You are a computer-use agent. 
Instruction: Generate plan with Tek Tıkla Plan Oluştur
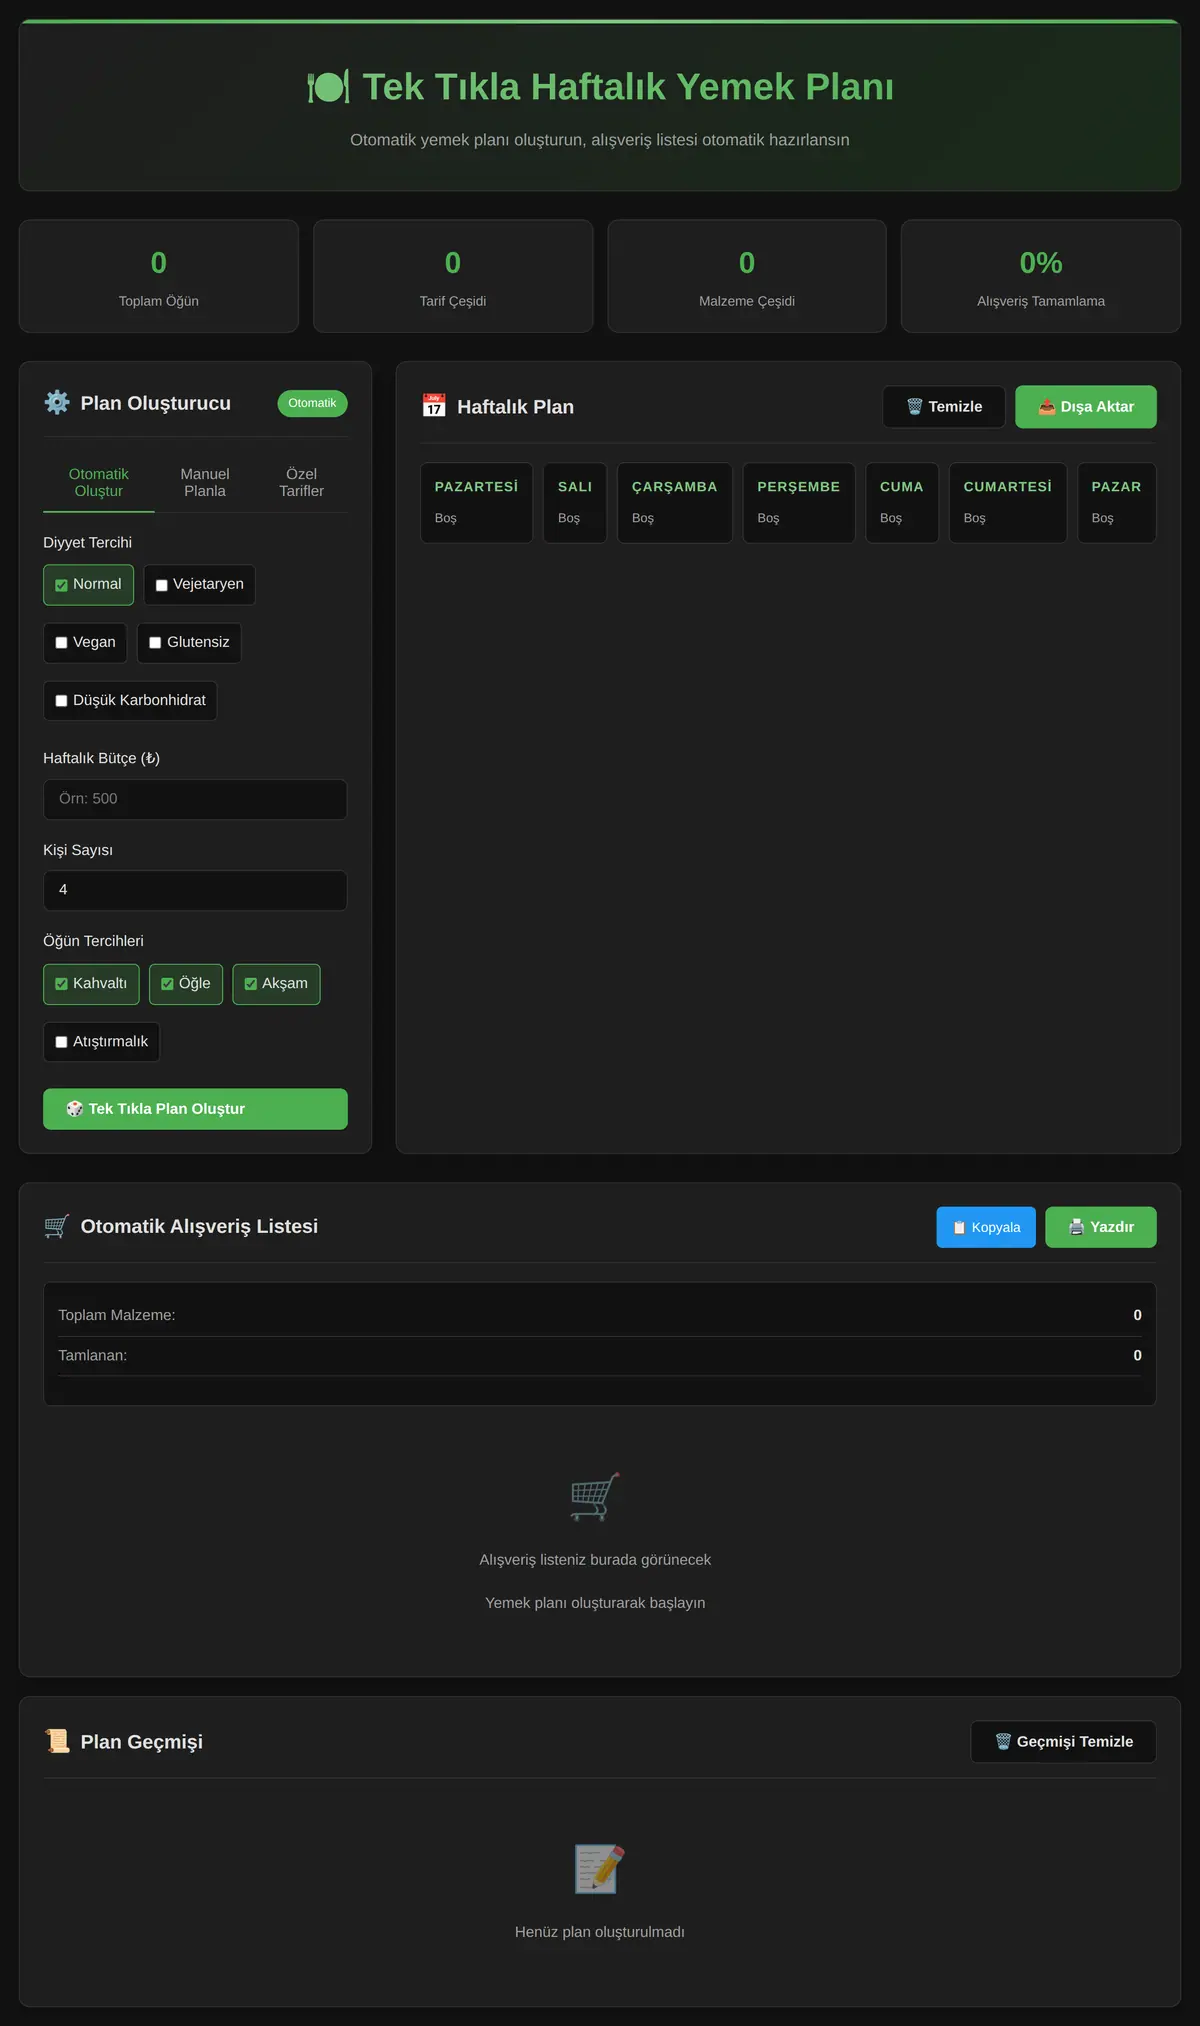195,1109
